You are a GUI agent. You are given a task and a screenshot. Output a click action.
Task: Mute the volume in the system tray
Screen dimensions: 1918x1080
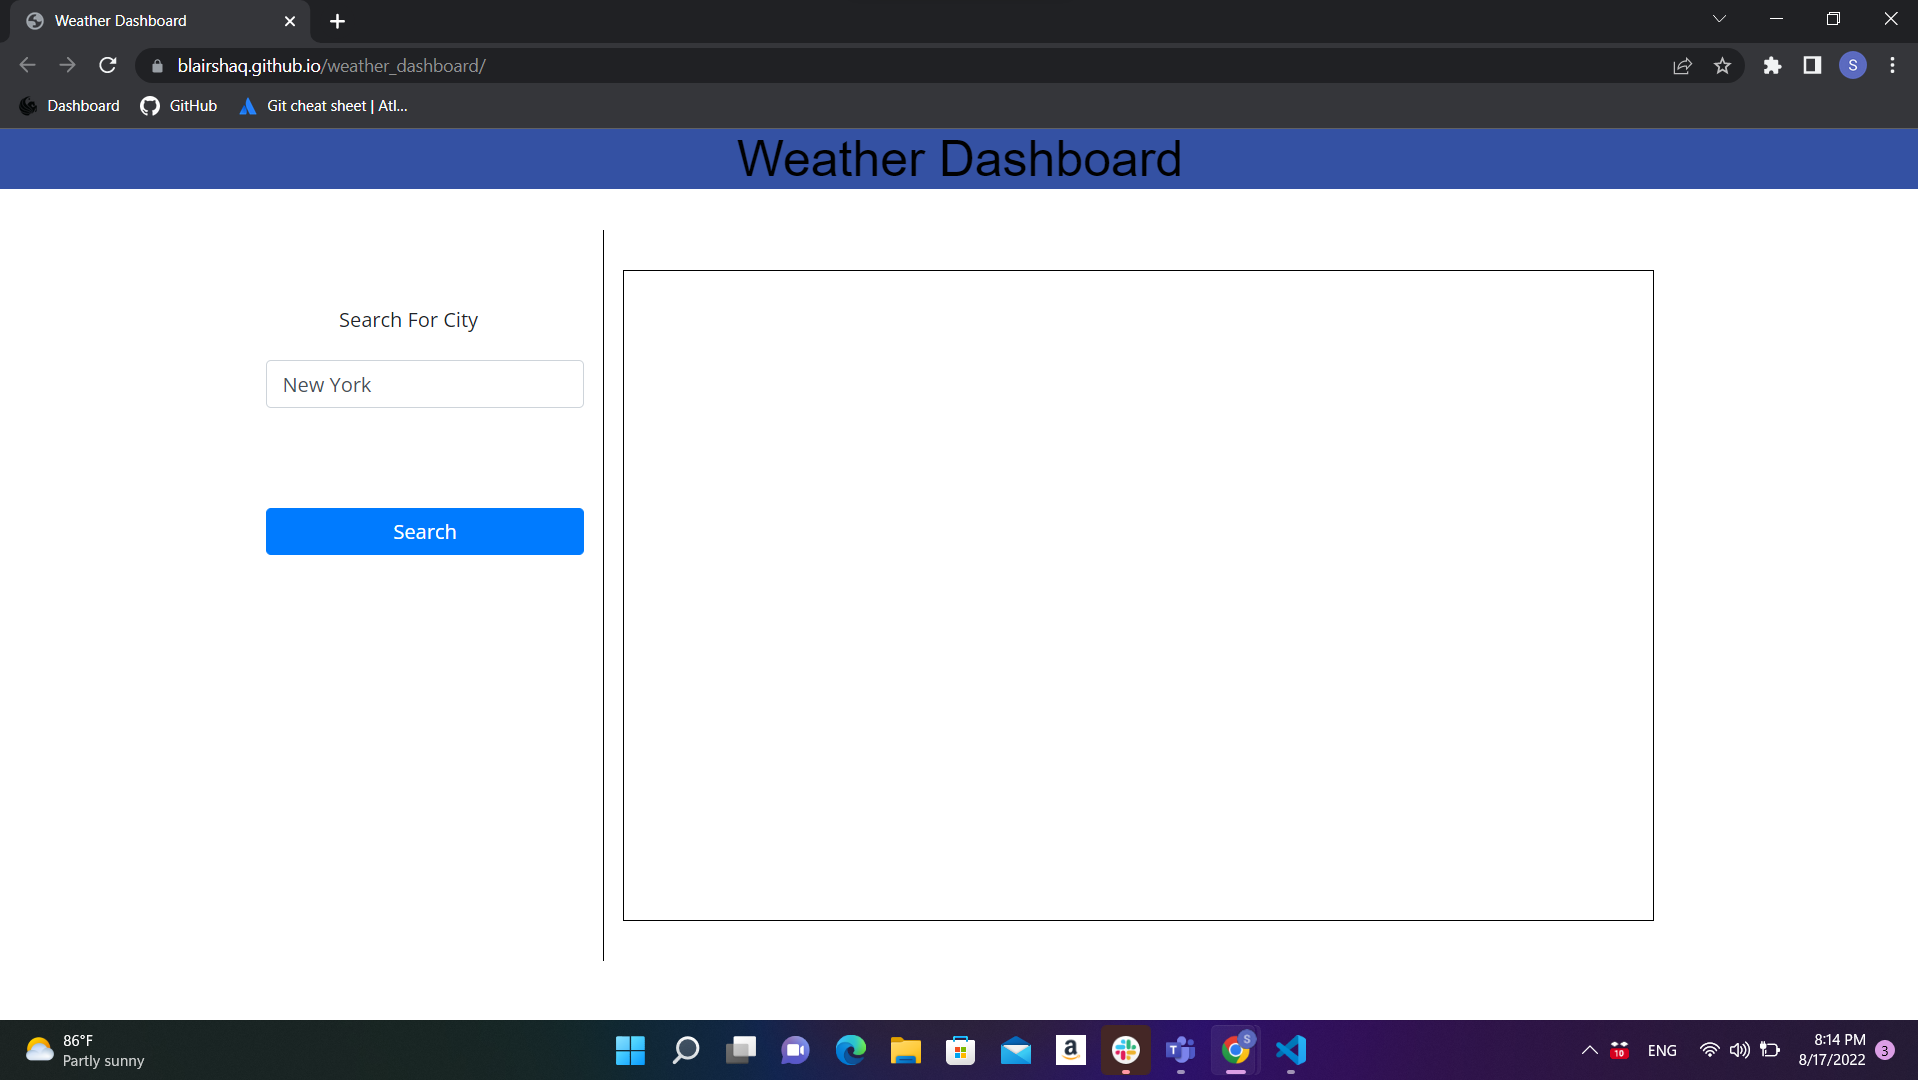click(1738, 1050)
